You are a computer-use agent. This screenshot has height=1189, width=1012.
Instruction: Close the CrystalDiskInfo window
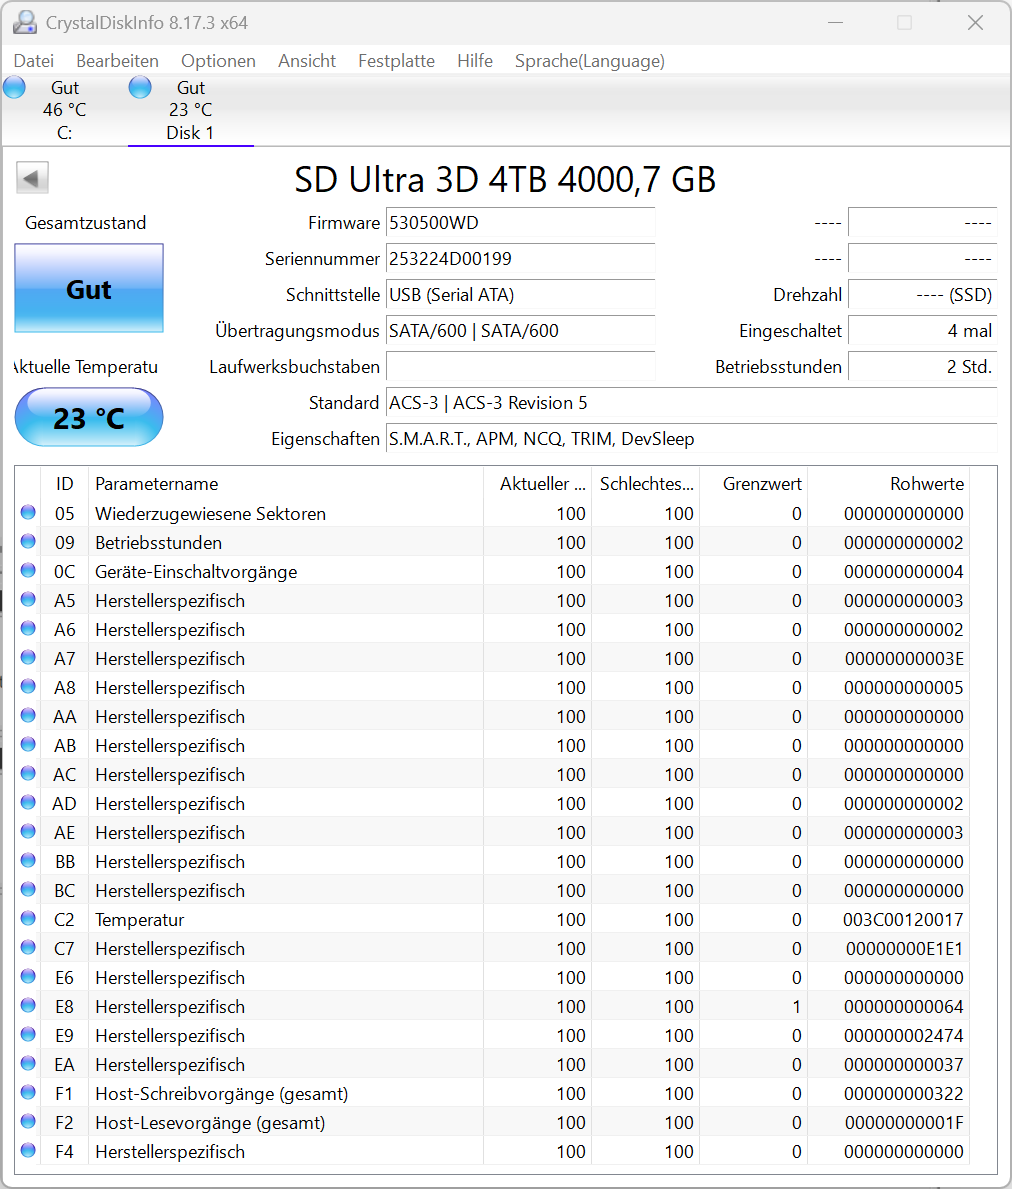(976, 23)
